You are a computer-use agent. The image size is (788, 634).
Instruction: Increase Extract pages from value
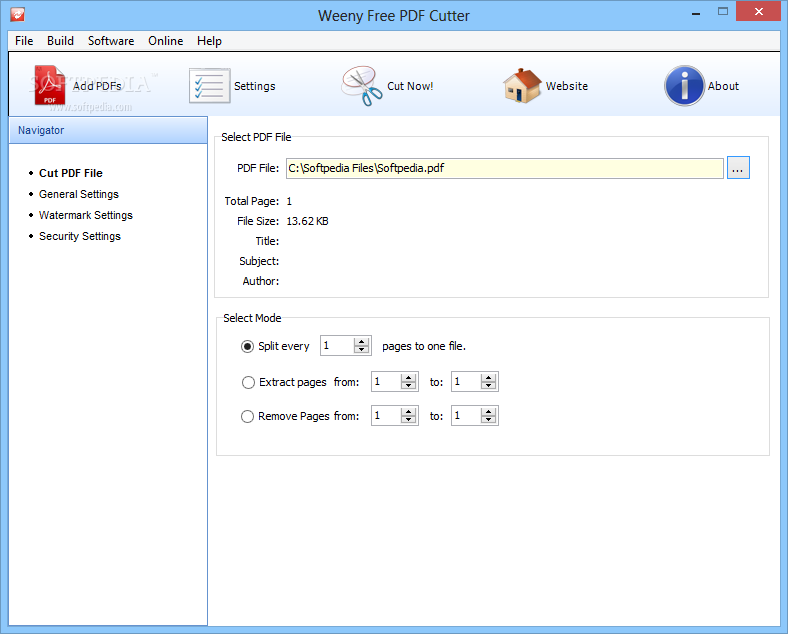point(409,378)
